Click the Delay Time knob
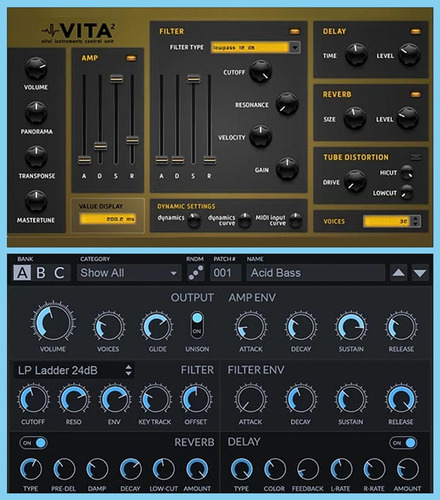Viewport: 440px width, 500px height. (x=356, y=54)
